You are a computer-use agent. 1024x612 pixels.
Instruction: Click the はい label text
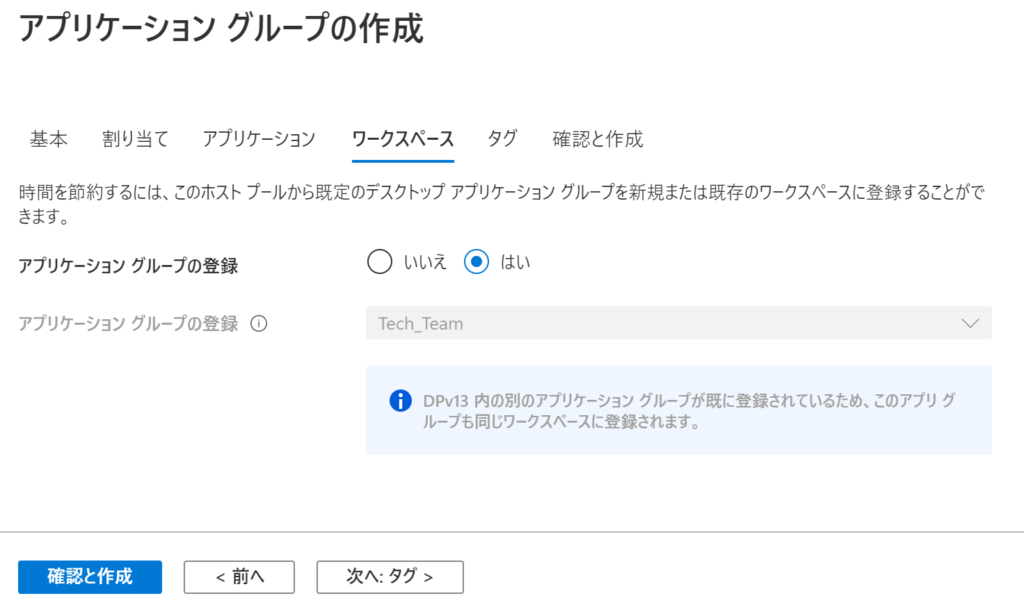(515, 262)
